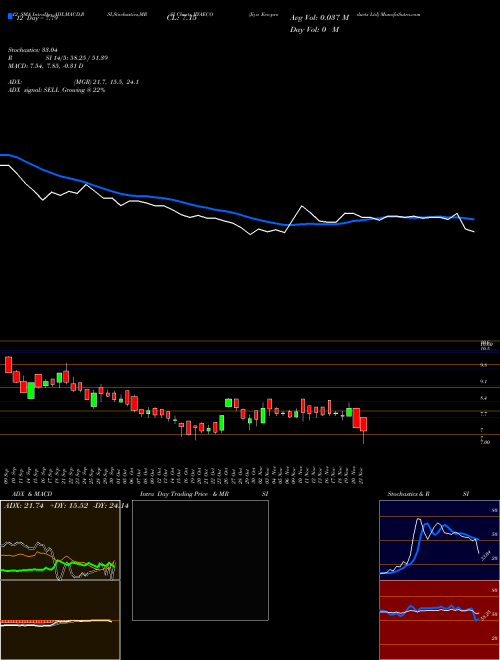
Task: Click the '(MGR) 21.7, 15.5, 24.1' ADX values
Action: click(x=106, y=82)
